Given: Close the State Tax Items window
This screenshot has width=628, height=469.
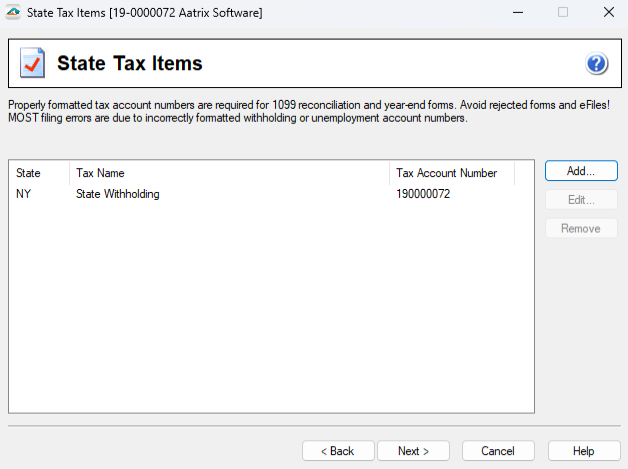Looking at the screenshot, I should [x=608, y=12].
